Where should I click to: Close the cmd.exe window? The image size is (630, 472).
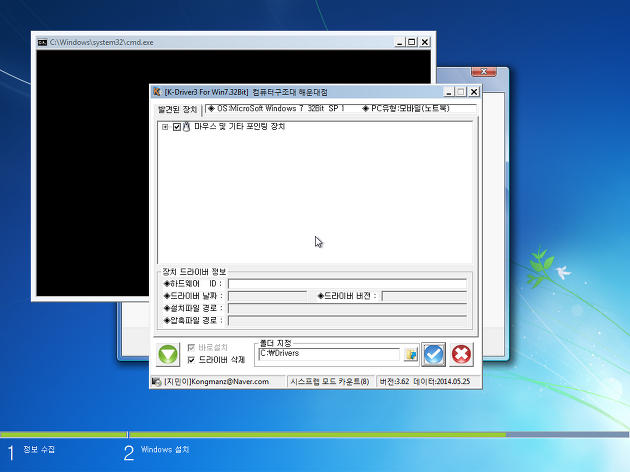(x=425, y=42)
